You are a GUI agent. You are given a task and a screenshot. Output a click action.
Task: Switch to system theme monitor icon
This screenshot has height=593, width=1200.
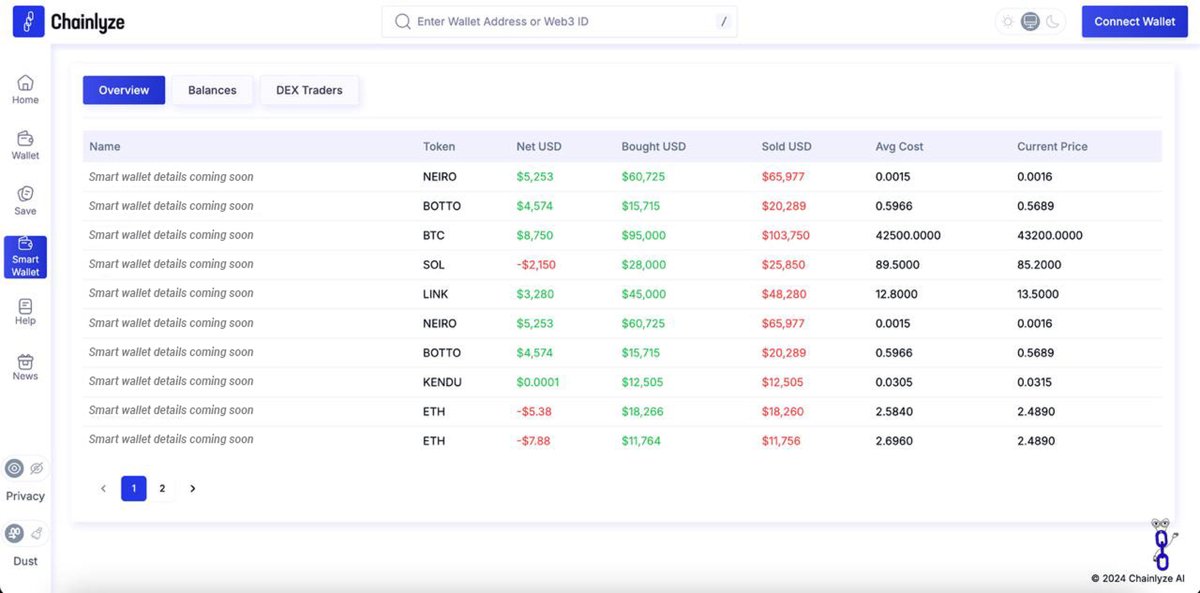click(1030, 21)
